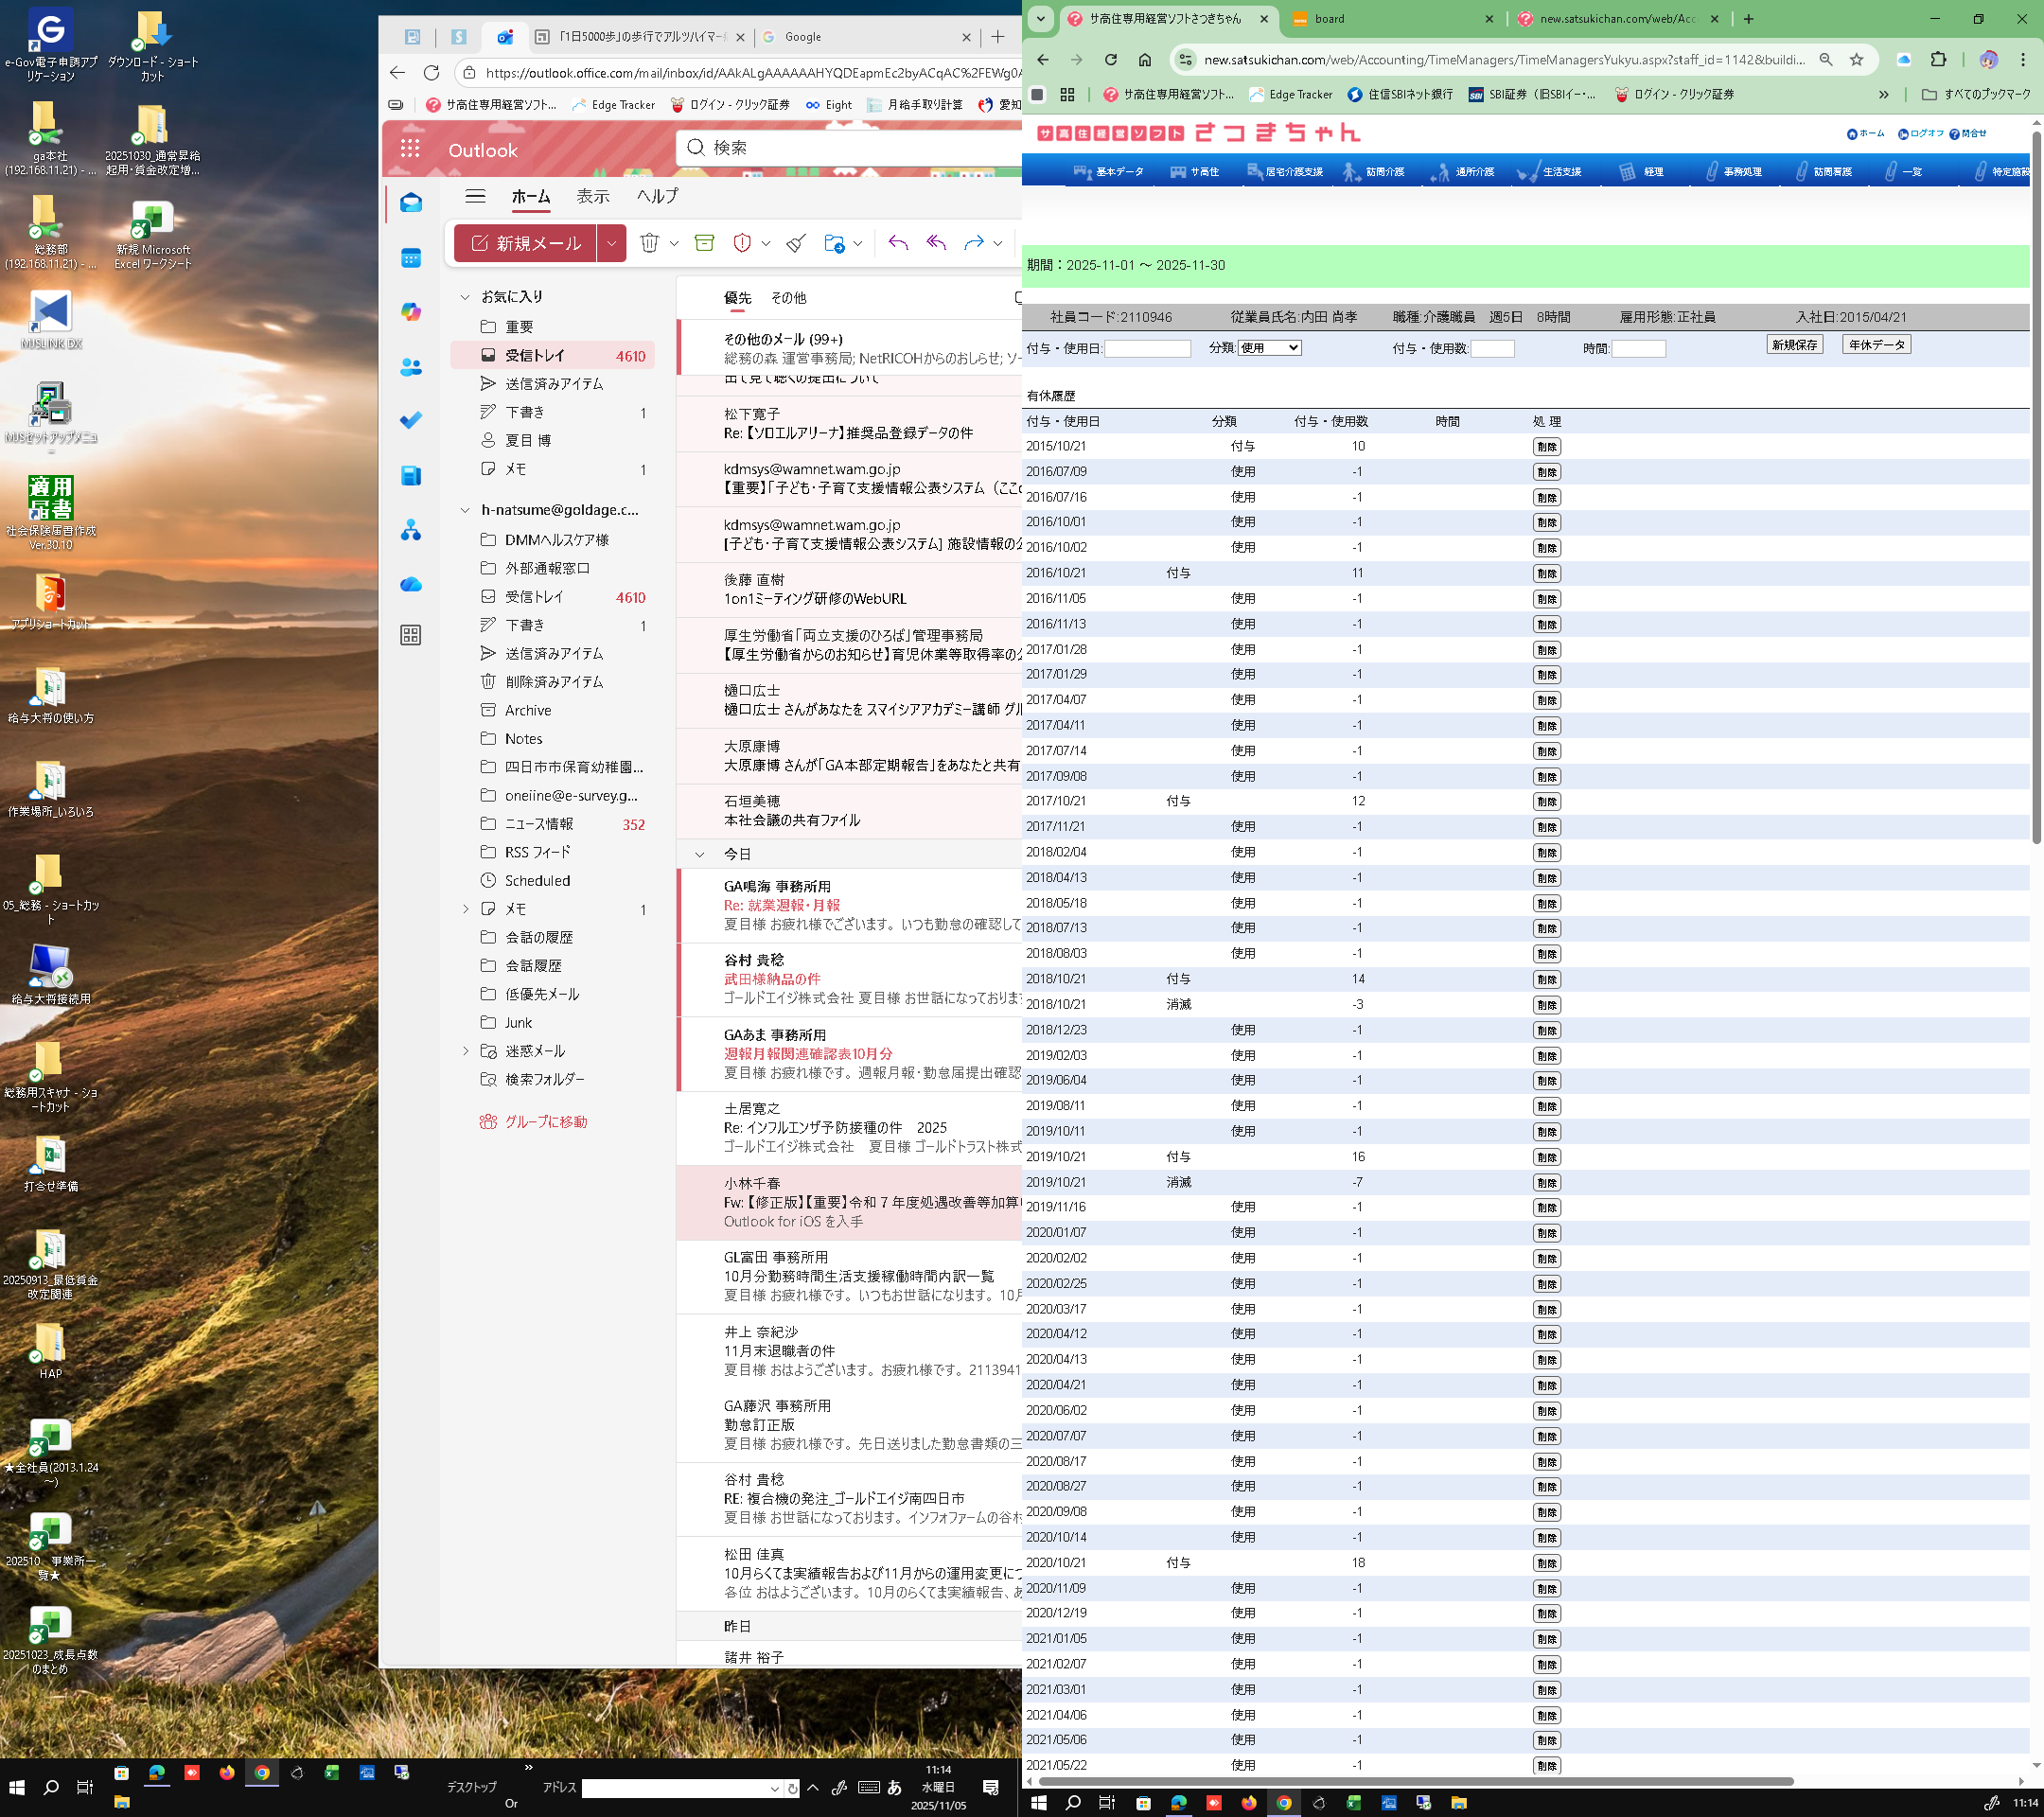Open the Outlook app launcher grid
2044x1817 pixels.
[x=410, y=149]
